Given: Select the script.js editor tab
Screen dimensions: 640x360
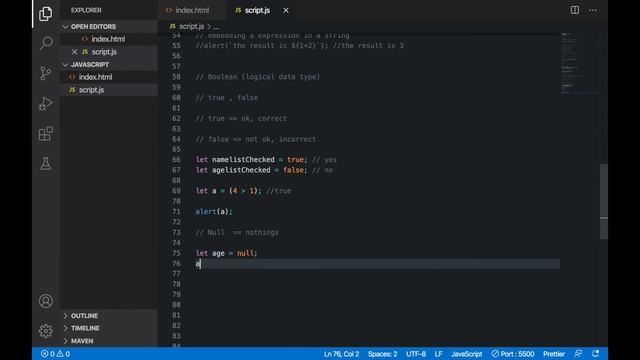Looking at the screenshot, I should point(257,10).
